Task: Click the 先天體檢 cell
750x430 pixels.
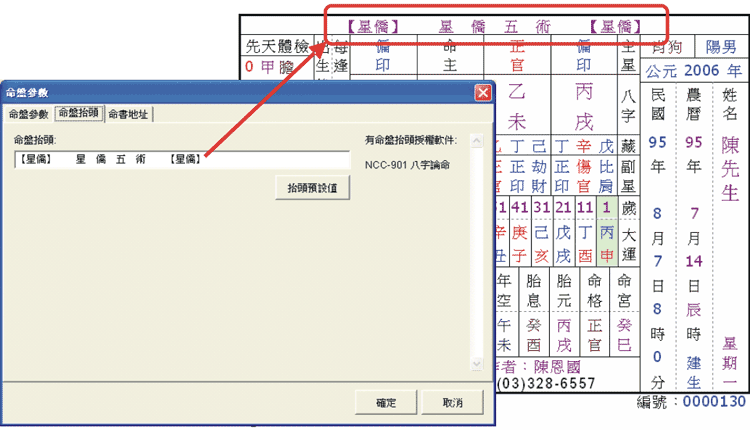Action: (276, 47)
